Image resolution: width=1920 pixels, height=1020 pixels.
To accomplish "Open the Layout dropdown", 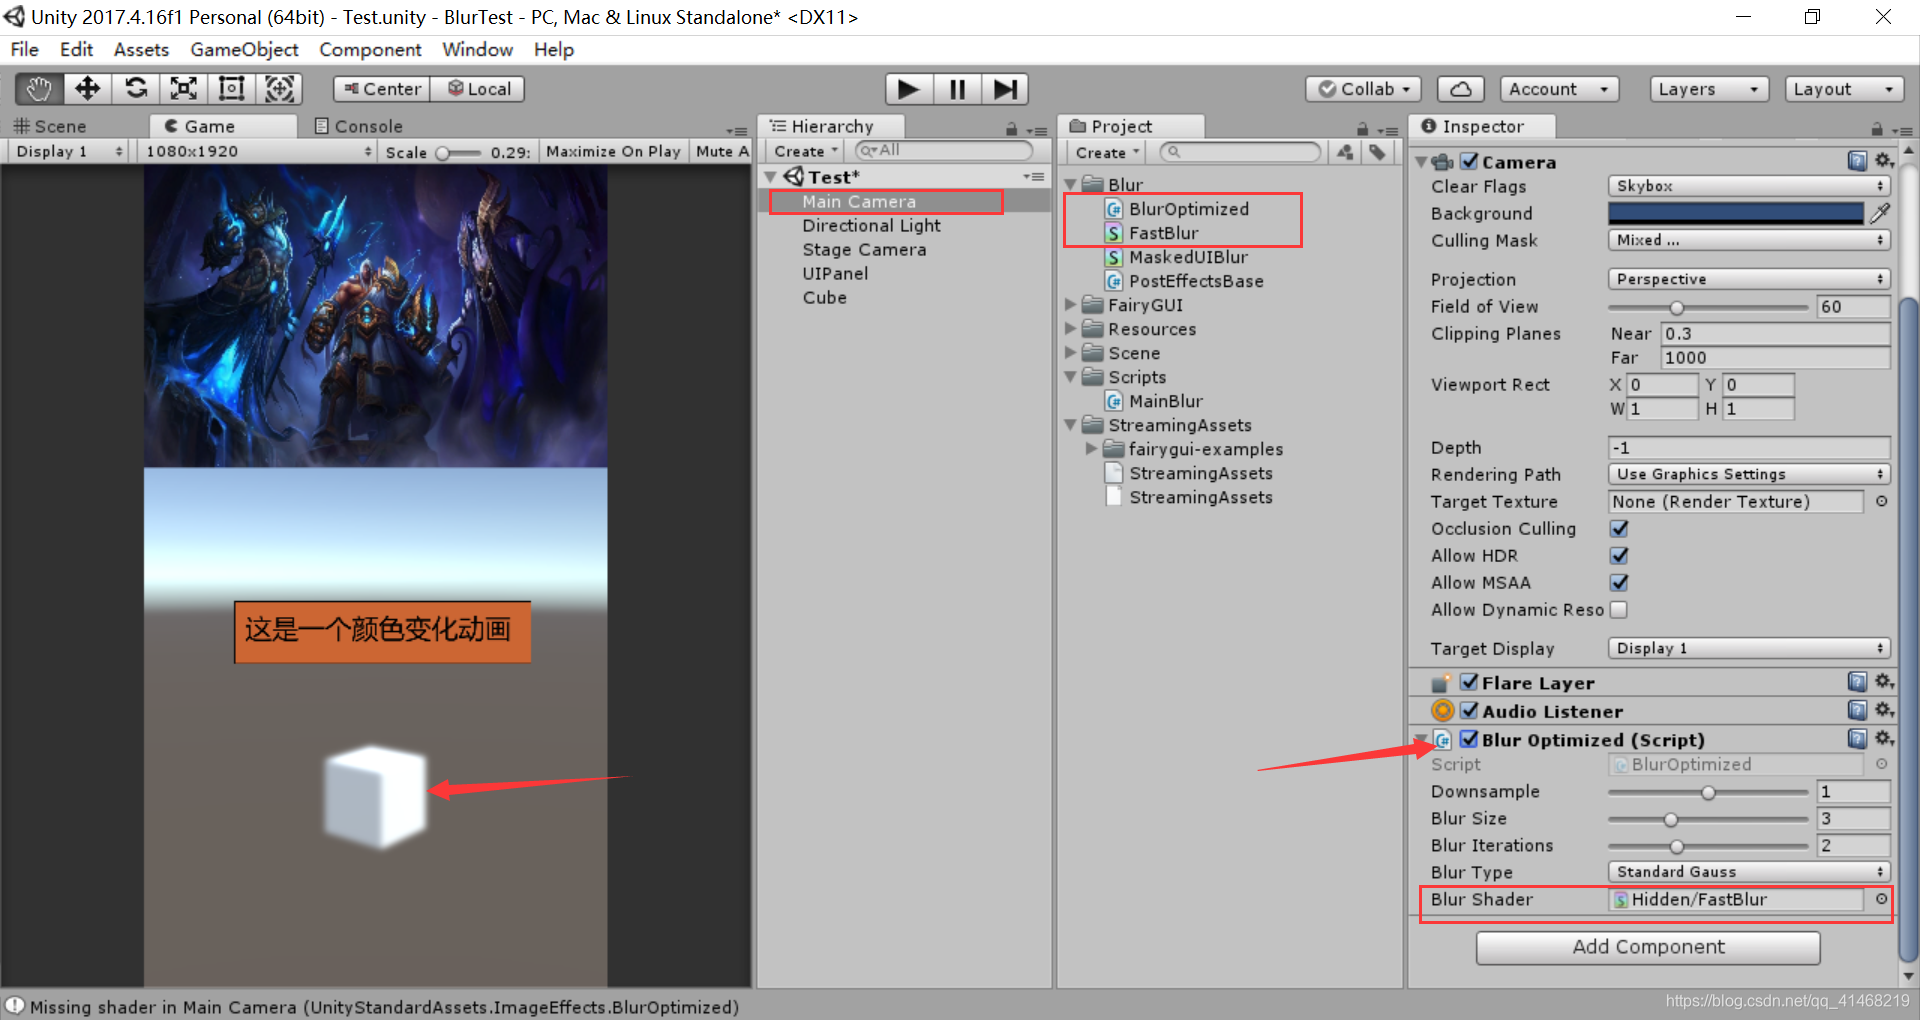I will point(1844,89).
